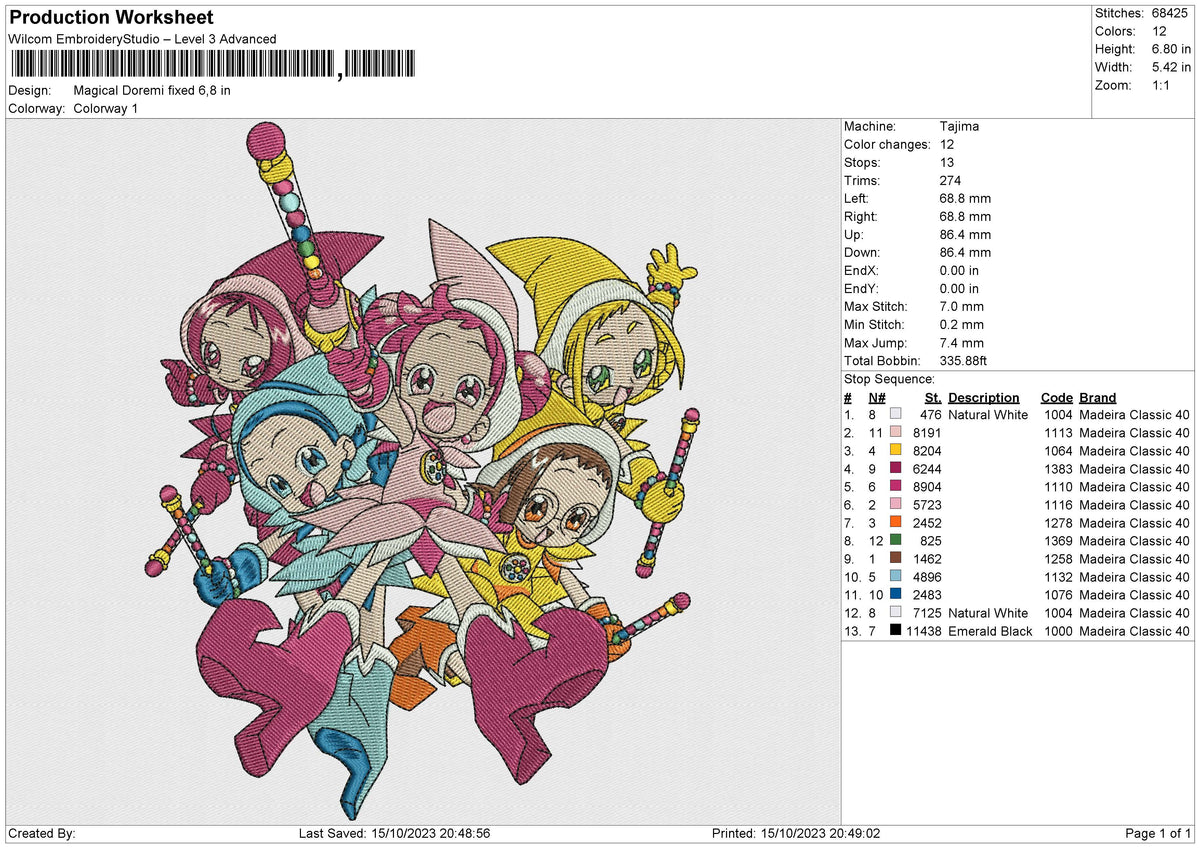Click the Max Jump value 7.4 mm
Image resolution: width=1200 pixels, height=848 pixels.
point(962,343)
